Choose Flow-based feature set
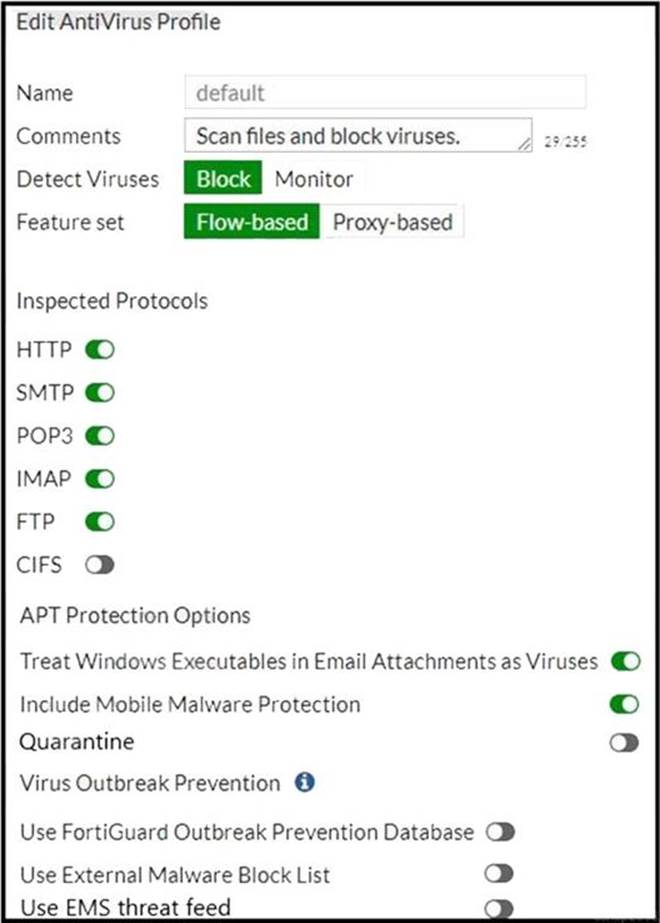The height and width of the screenshot is (923, 660). tap(252, 222)
